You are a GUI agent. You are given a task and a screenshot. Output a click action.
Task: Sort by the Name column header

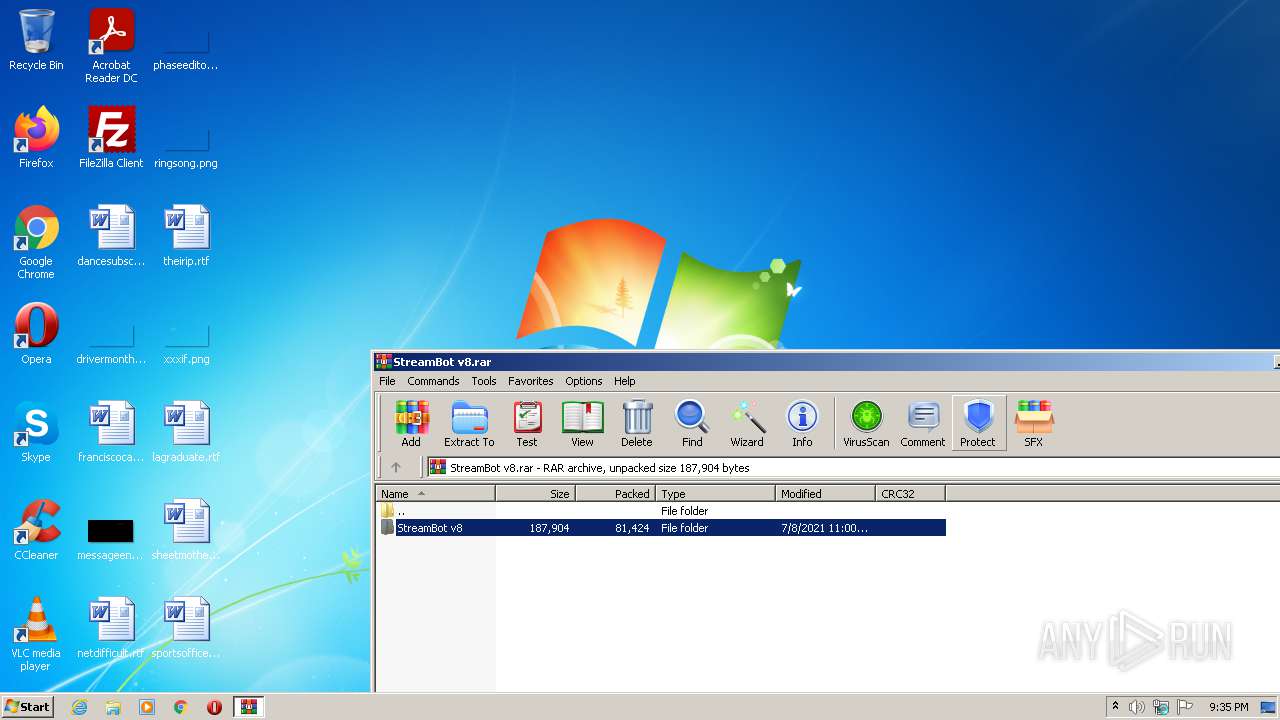tap(435, 493)
